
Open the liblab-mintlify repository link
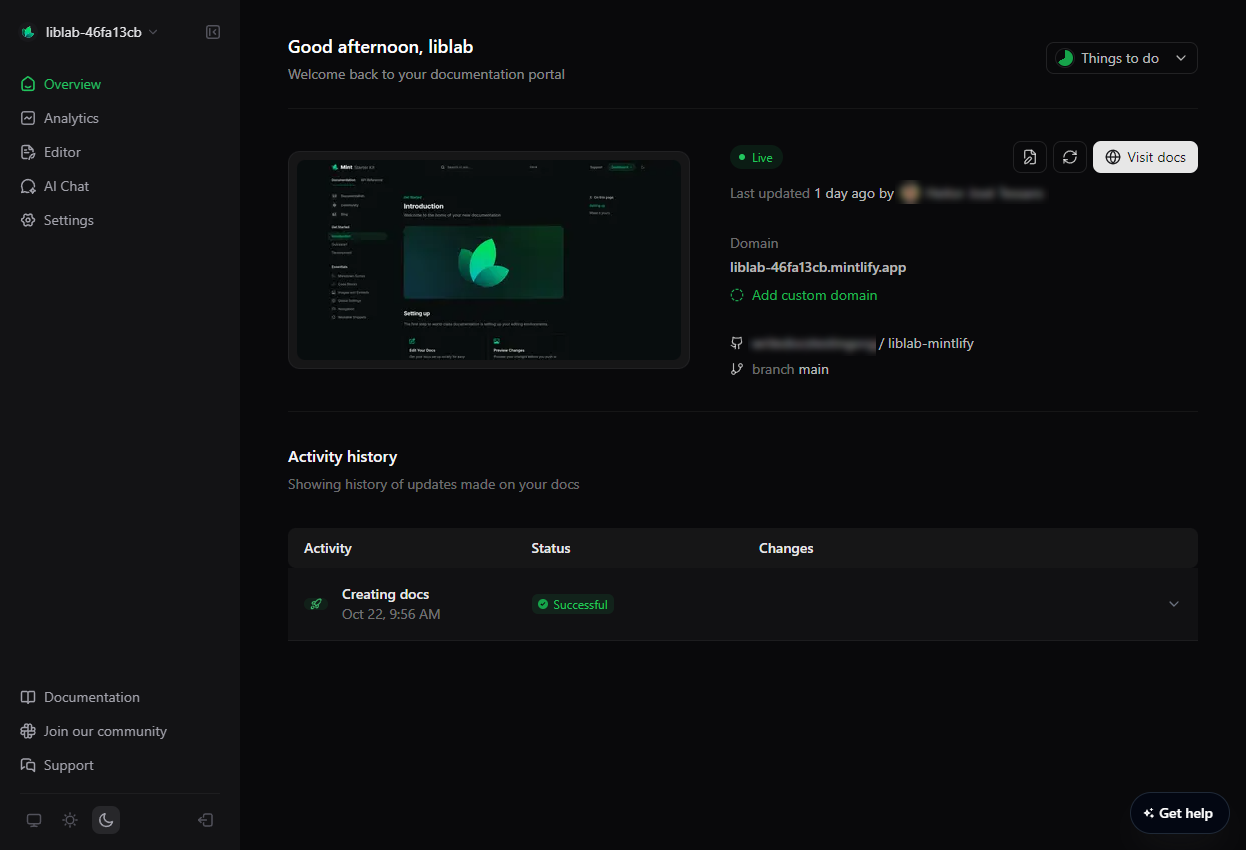pos(931,343)
